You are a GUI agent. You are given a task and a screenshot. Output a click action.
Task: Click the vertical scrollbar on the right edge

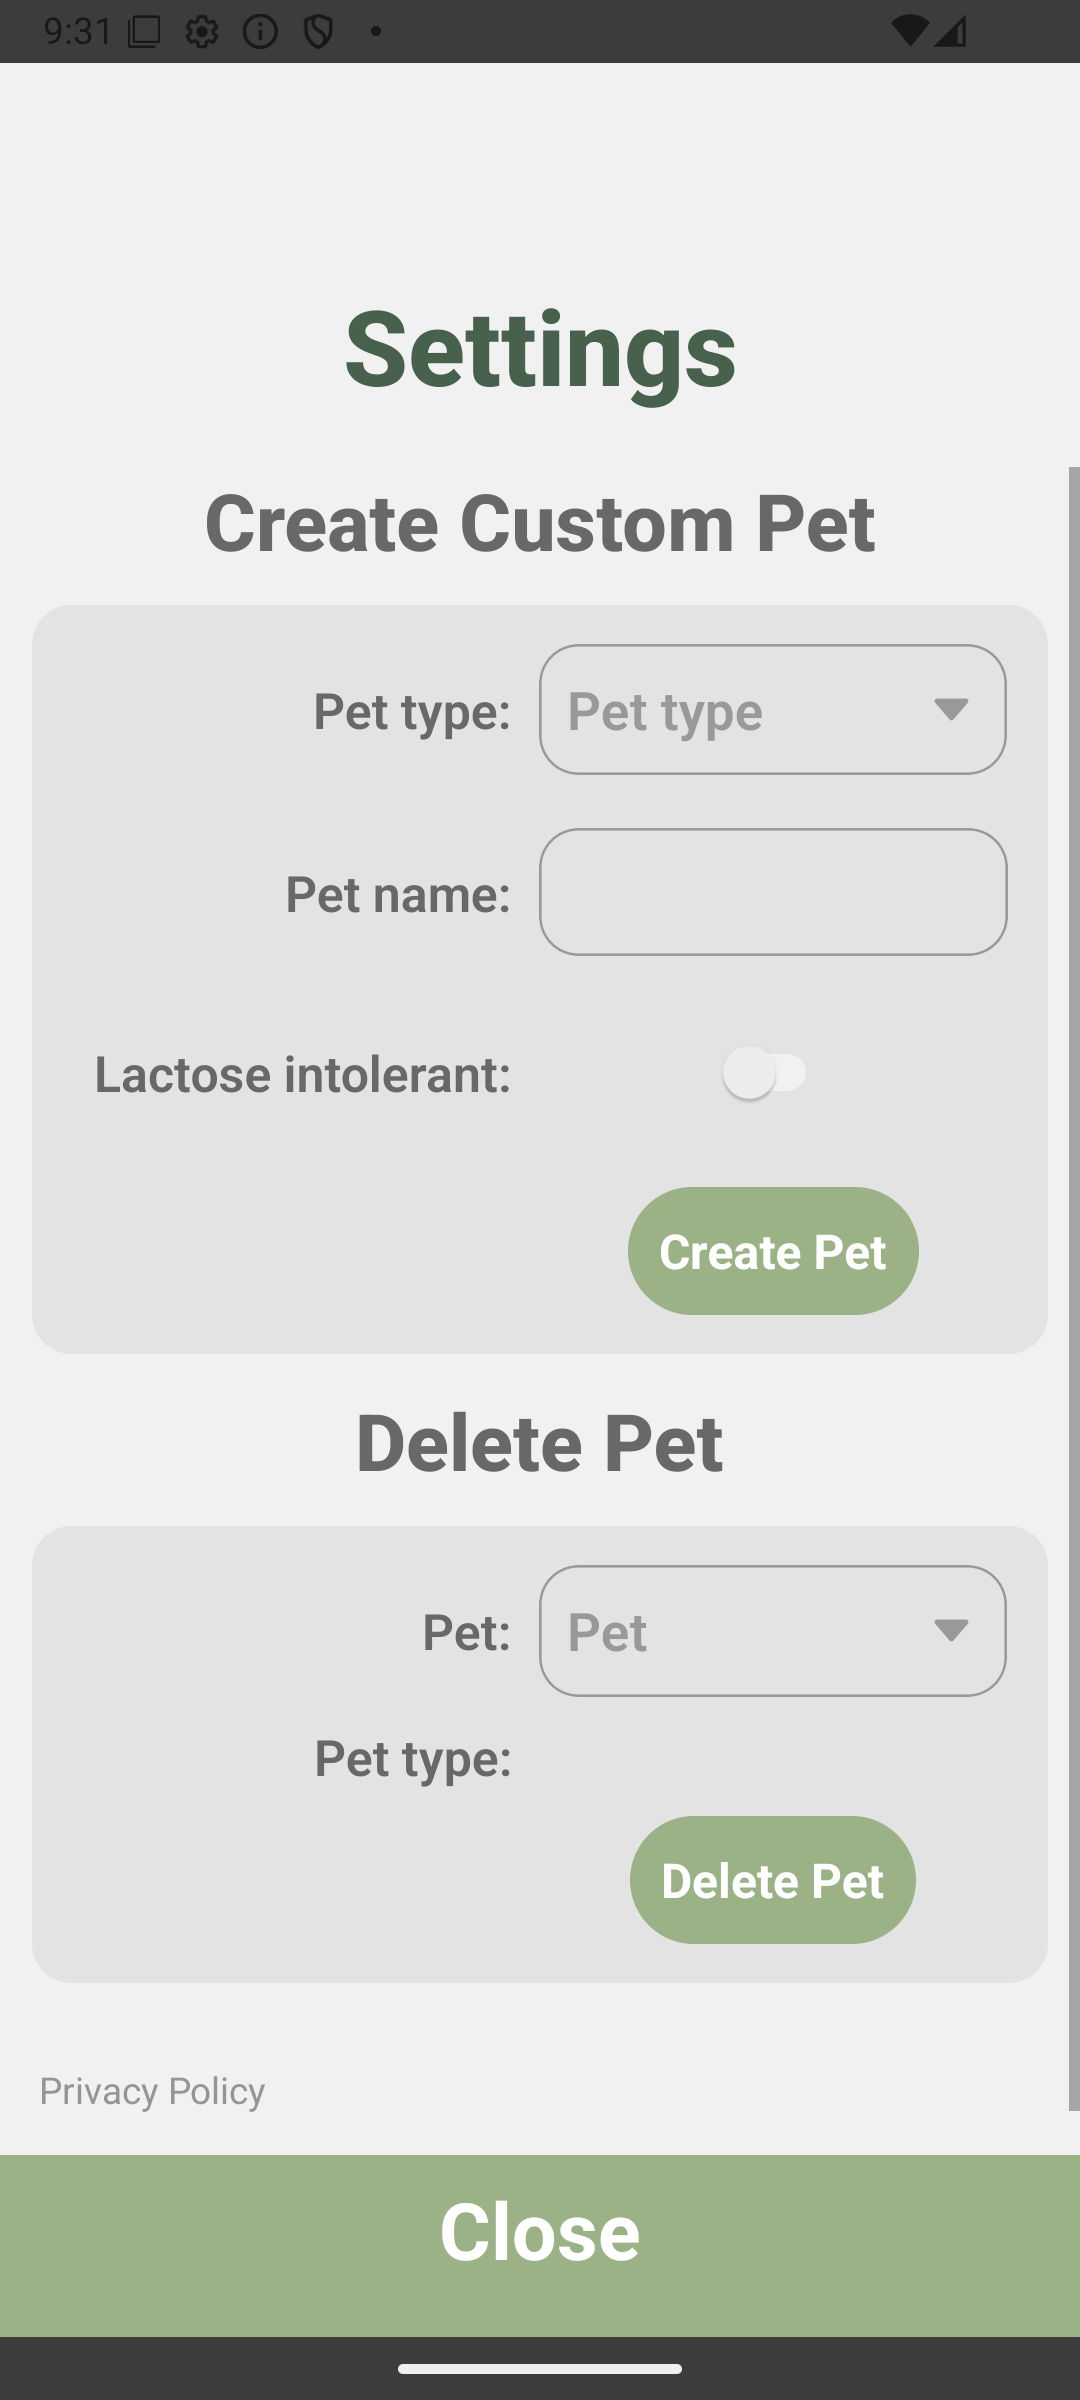(x=1073, y=1288)
